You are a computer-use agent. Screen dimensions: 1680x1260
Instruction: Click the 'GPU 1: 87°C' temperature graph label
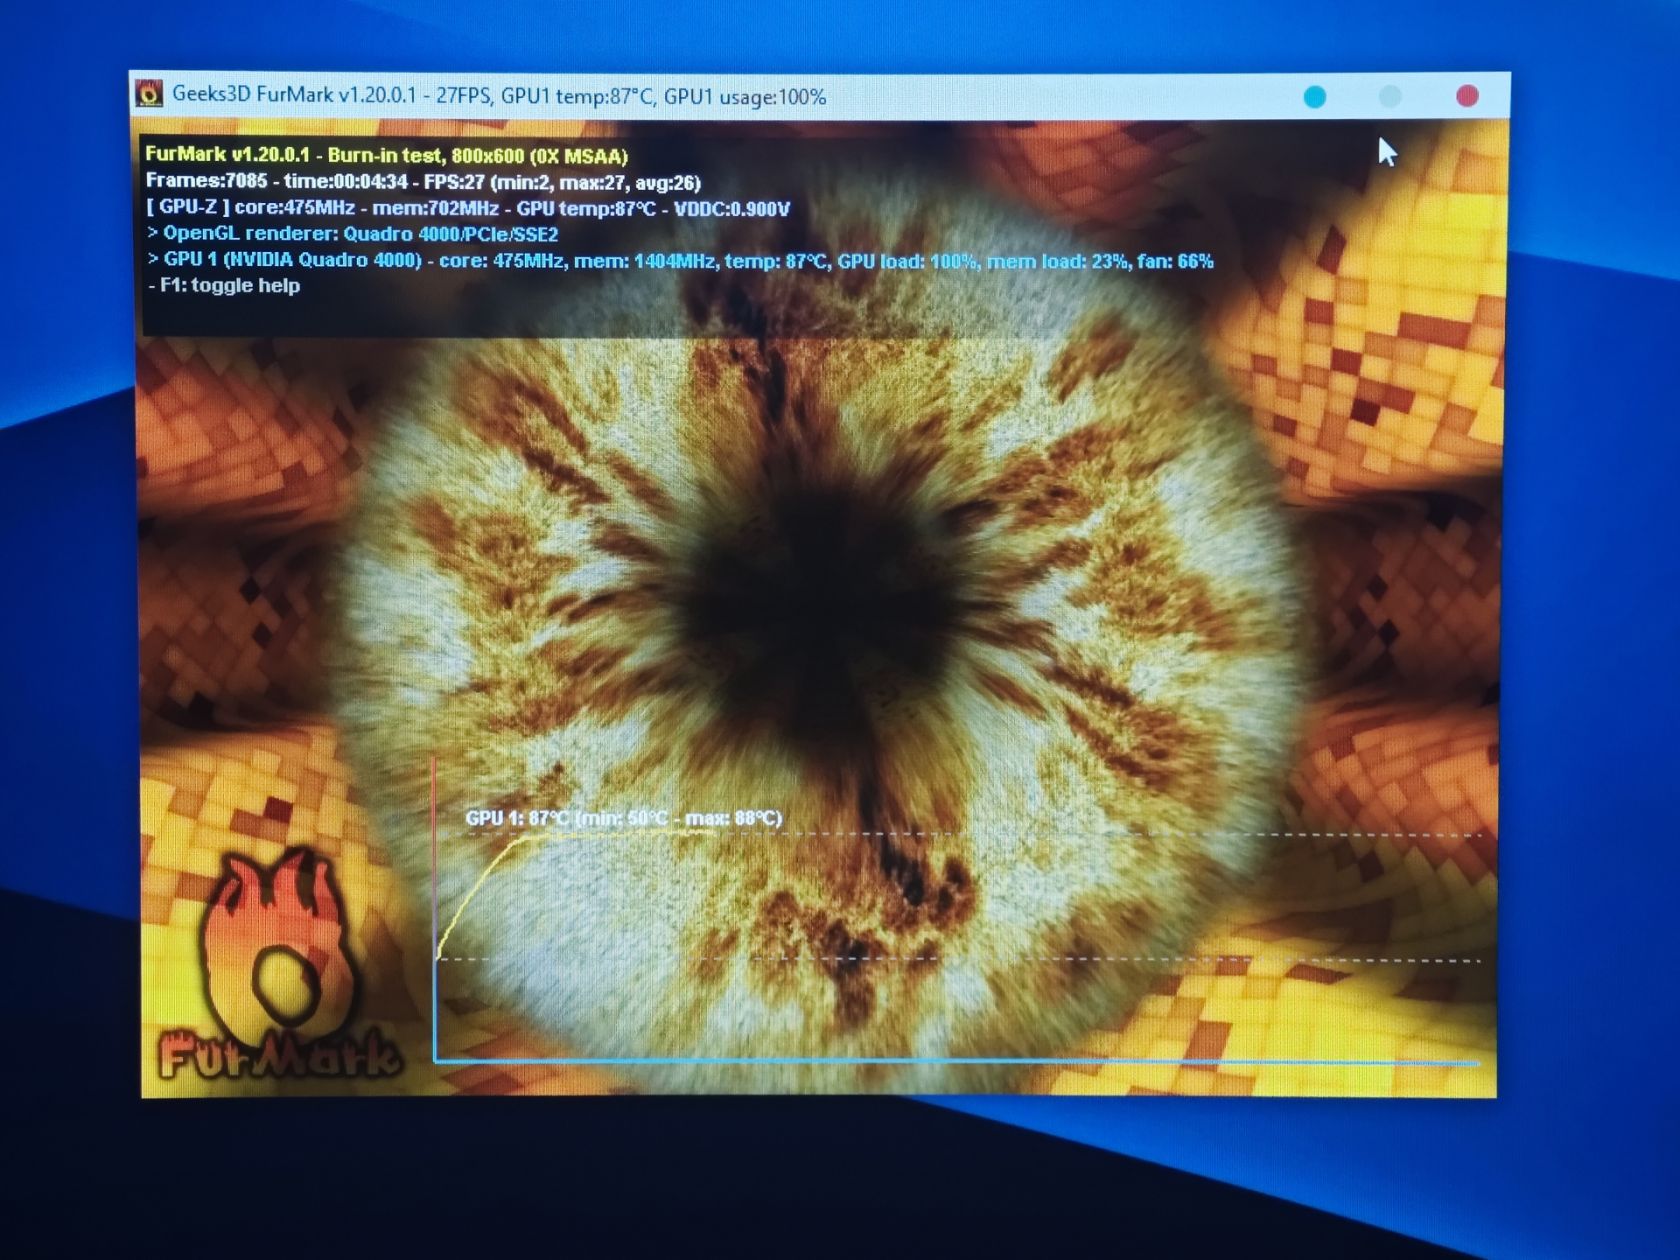[x=623, y=818]
